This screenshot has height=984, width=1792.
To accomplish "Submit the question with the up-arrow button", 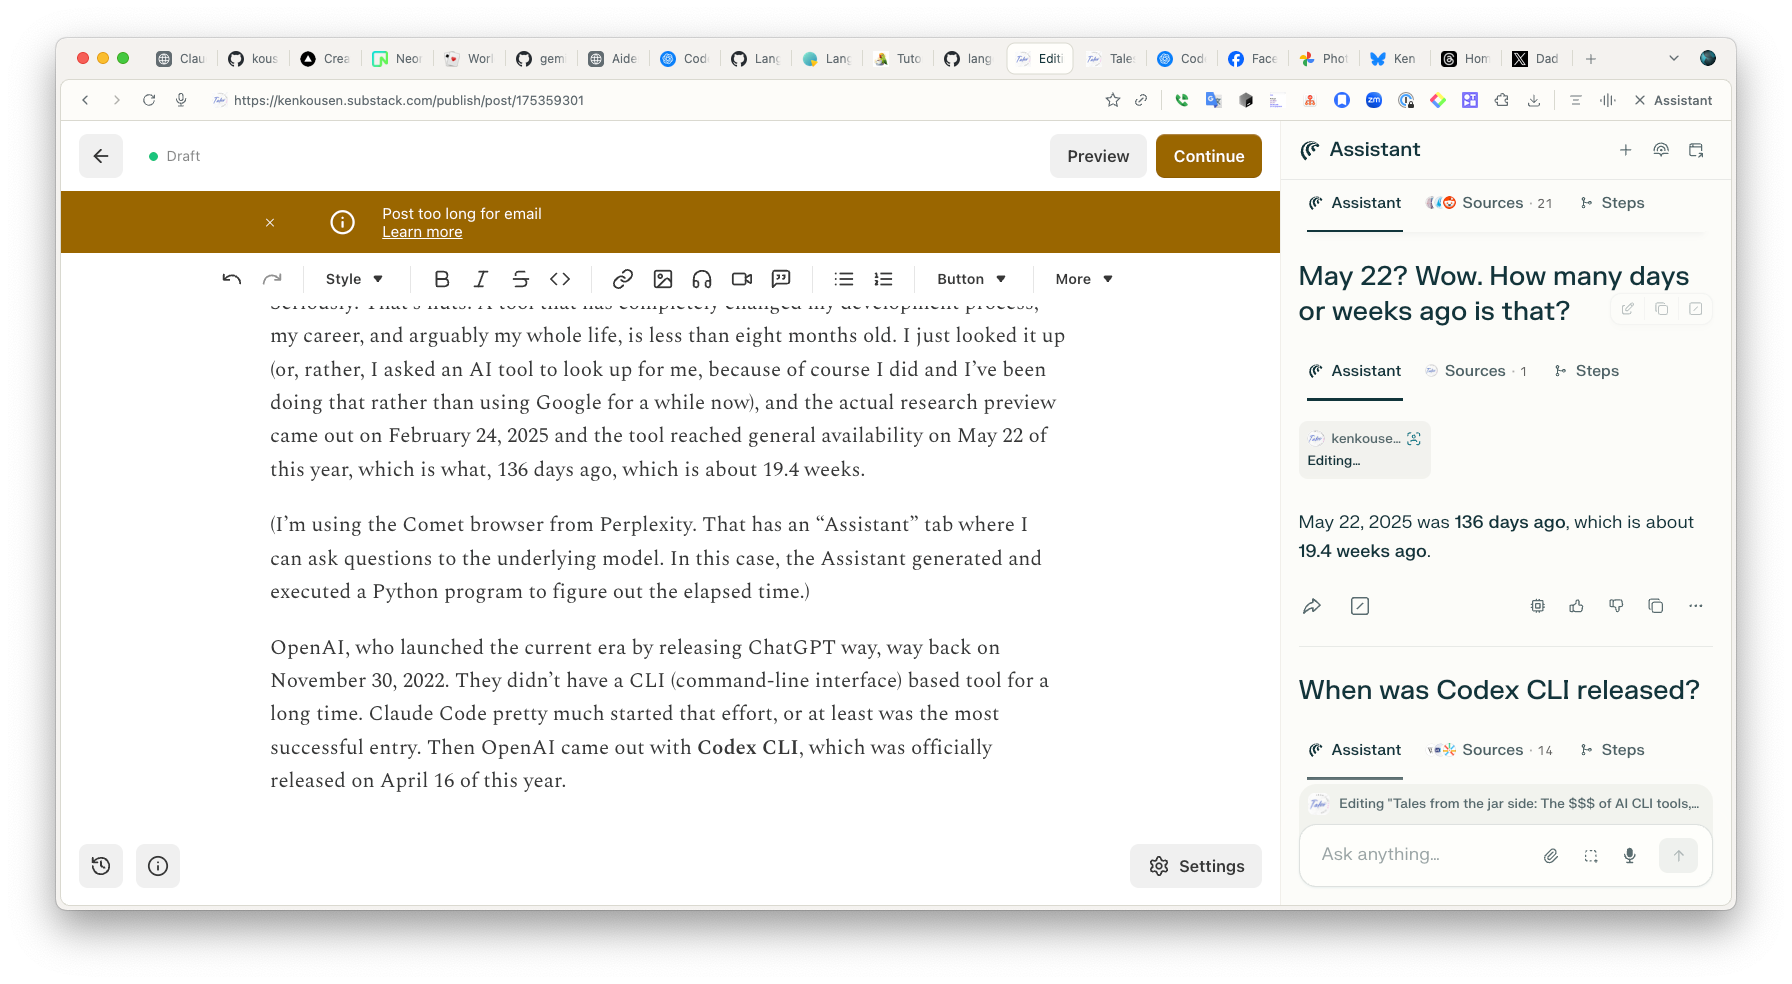I will [x=1679, y=856].
